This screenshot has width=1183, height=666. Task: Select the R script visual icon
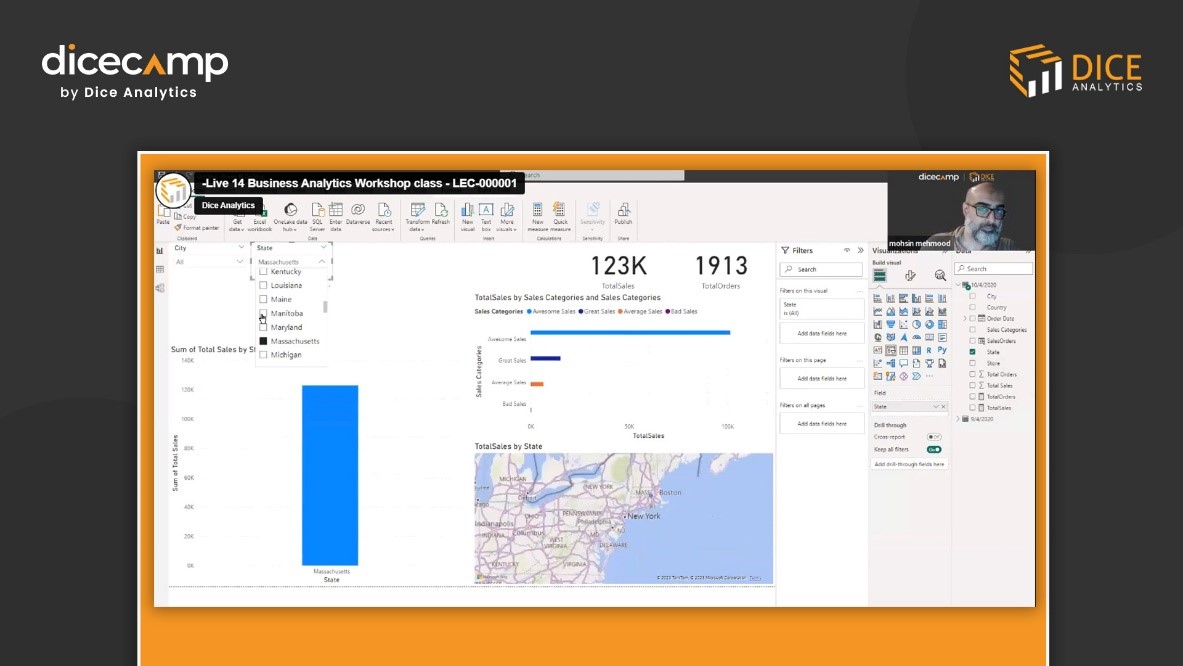coord(928,349)
